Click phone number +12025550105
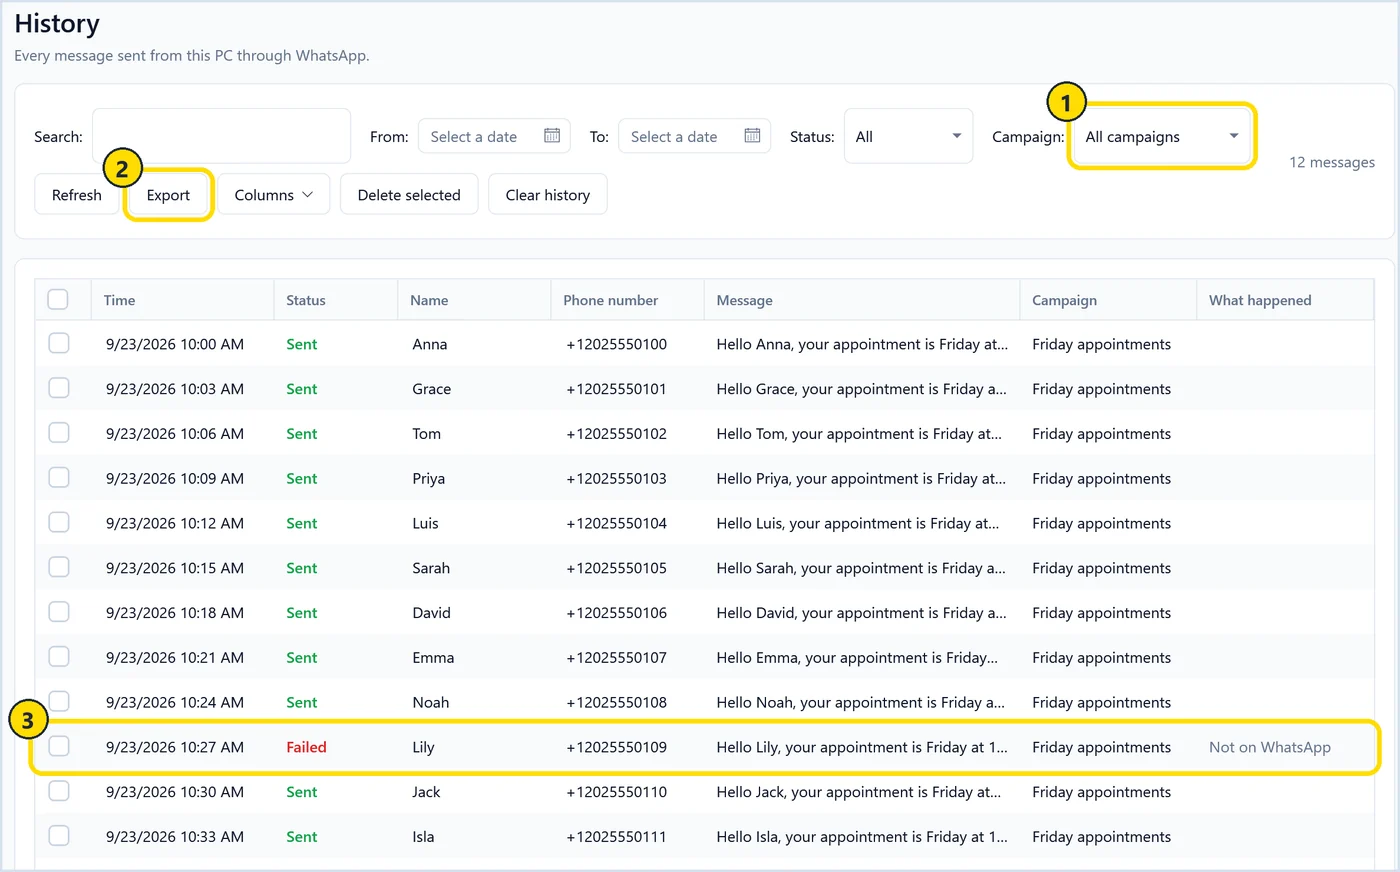Viewport: 1400px width, 872px height. [x=617, y=568]
